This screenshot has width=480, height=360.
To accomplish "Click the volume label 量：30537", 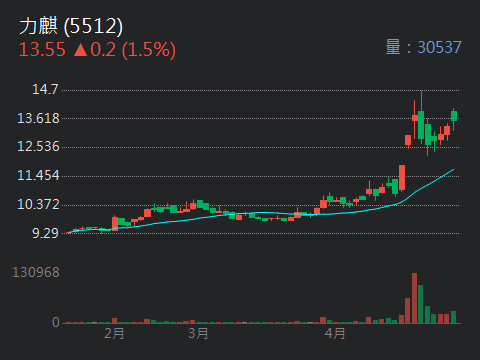I will point(423,47).
